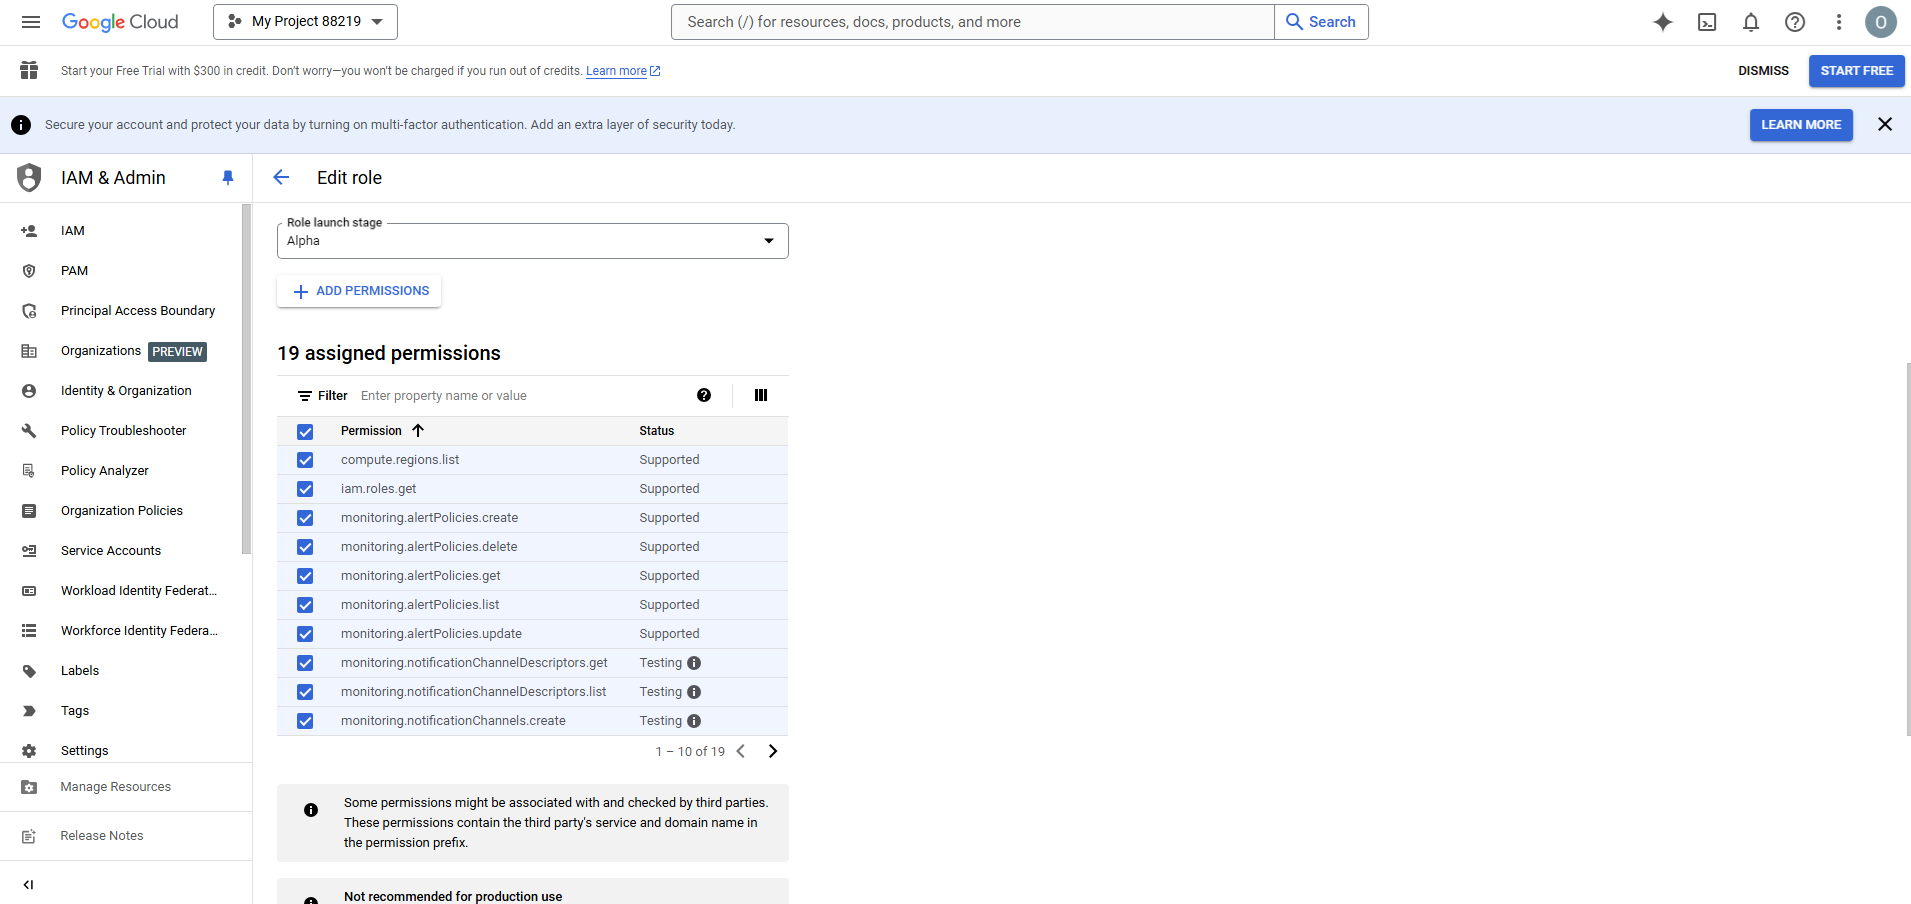This screenshot has height=904, width=1911.
Task: Open the notifications bell
Action: tap(1751, 22)
